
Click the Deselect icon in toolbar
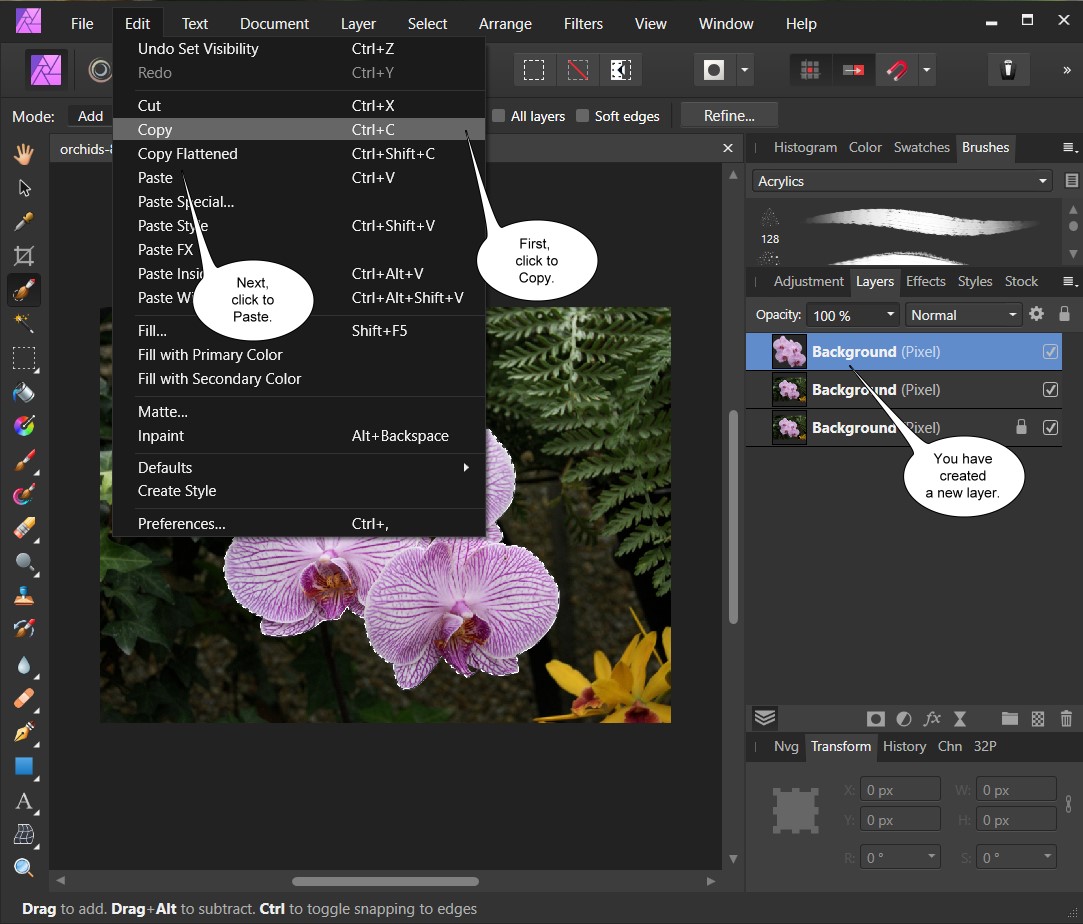(577, 70)
